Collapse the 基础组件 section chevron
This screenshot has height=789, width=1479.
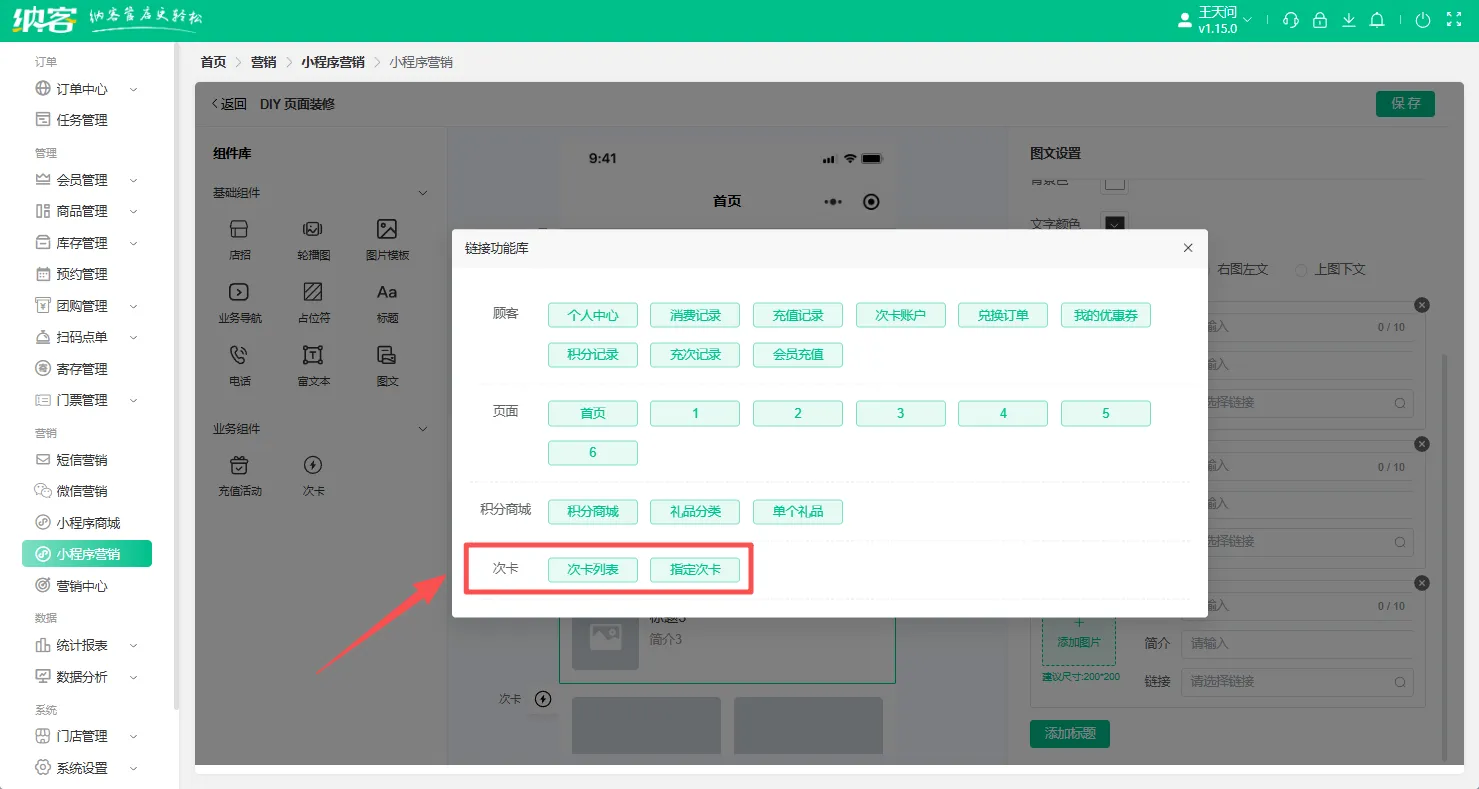pyautogui.click(x=422, y=193)
